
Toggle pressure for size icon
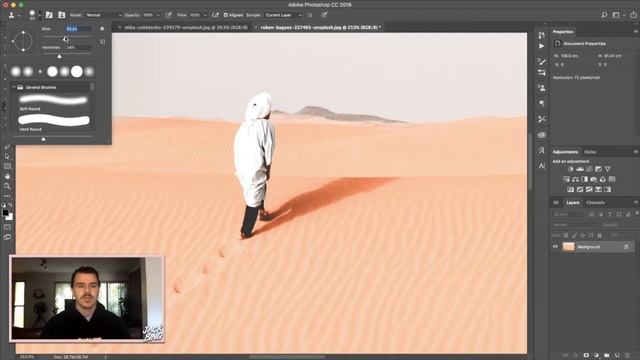pyautogui.click(x=324, y=15)
